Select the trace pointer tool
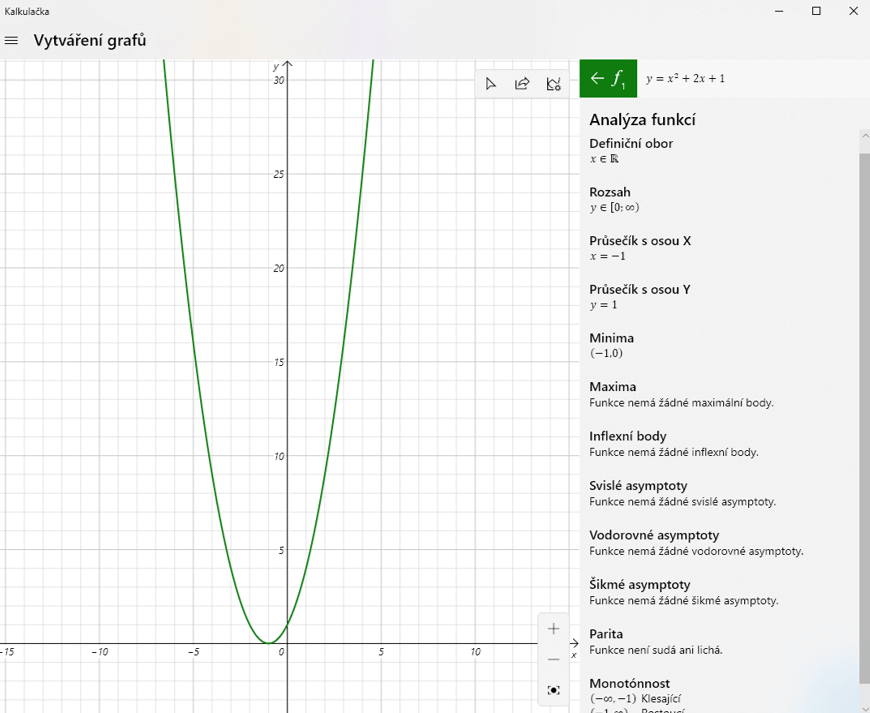Viewport: 870px width, 713px height. tap(490, 84)
